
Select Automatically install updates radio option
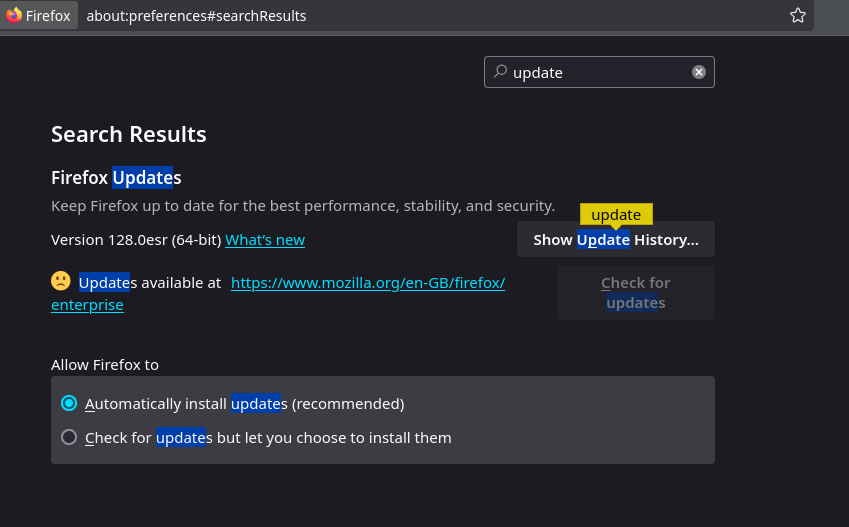(x=69, y=404)
